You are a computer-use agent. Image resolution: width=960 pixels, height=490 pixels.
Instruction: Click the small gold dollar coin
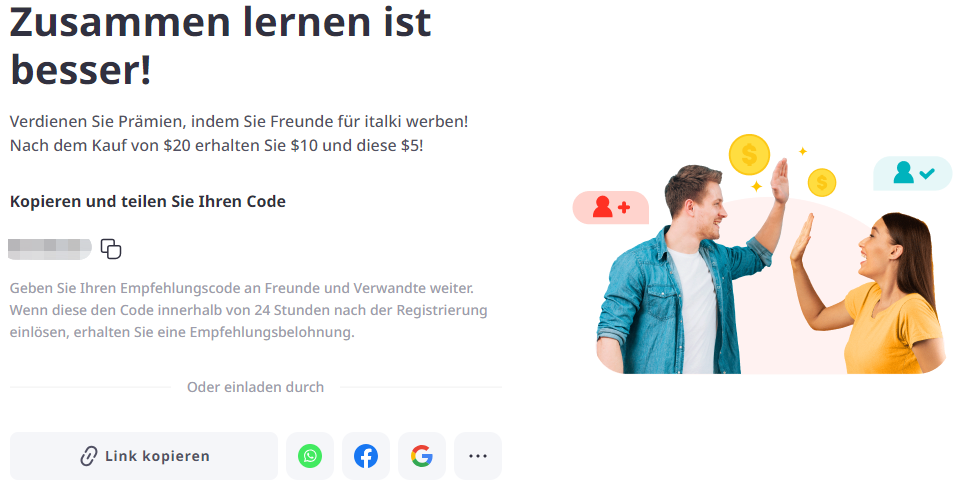tap(822, 182)
